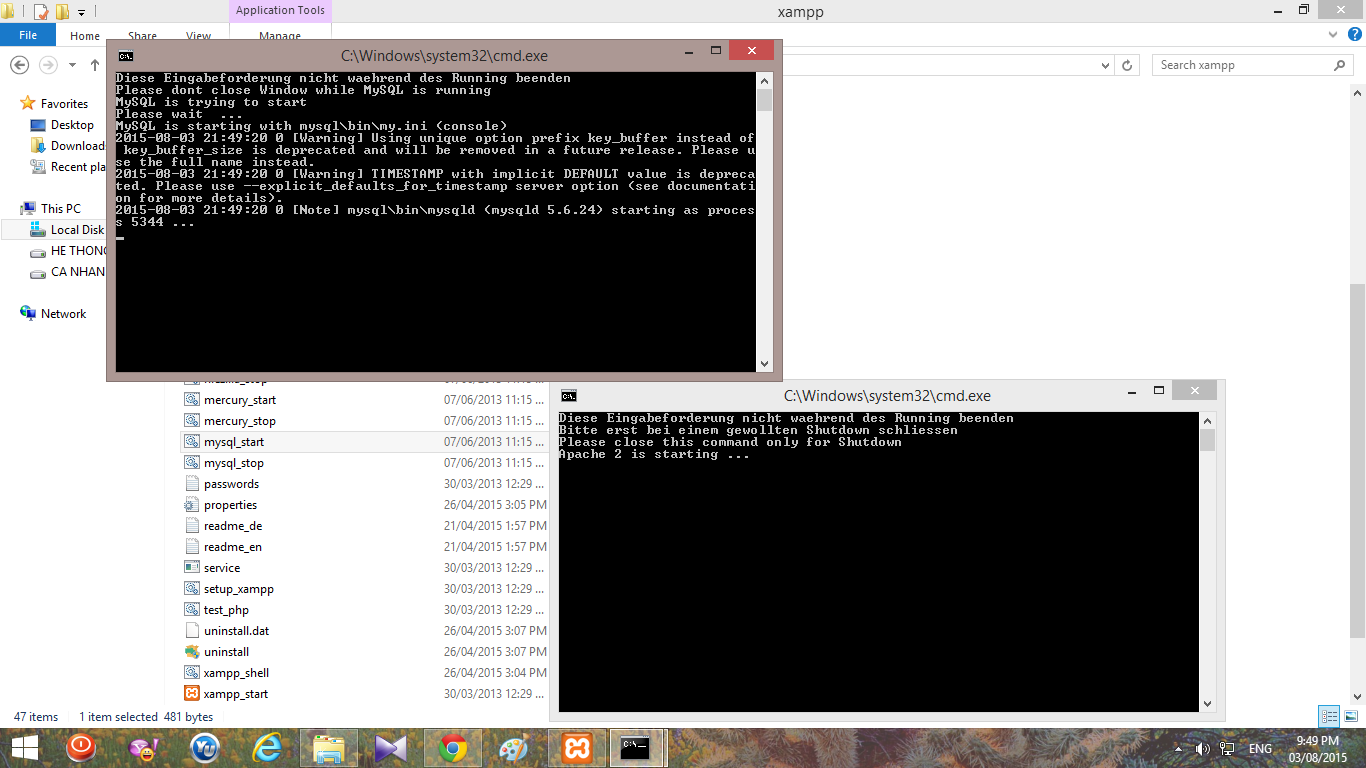Image resolution: width=1366 pixels, height=768 pixels.
Task: Open Internet Explorer from taskbar
Action: click(x=266, y=748)
